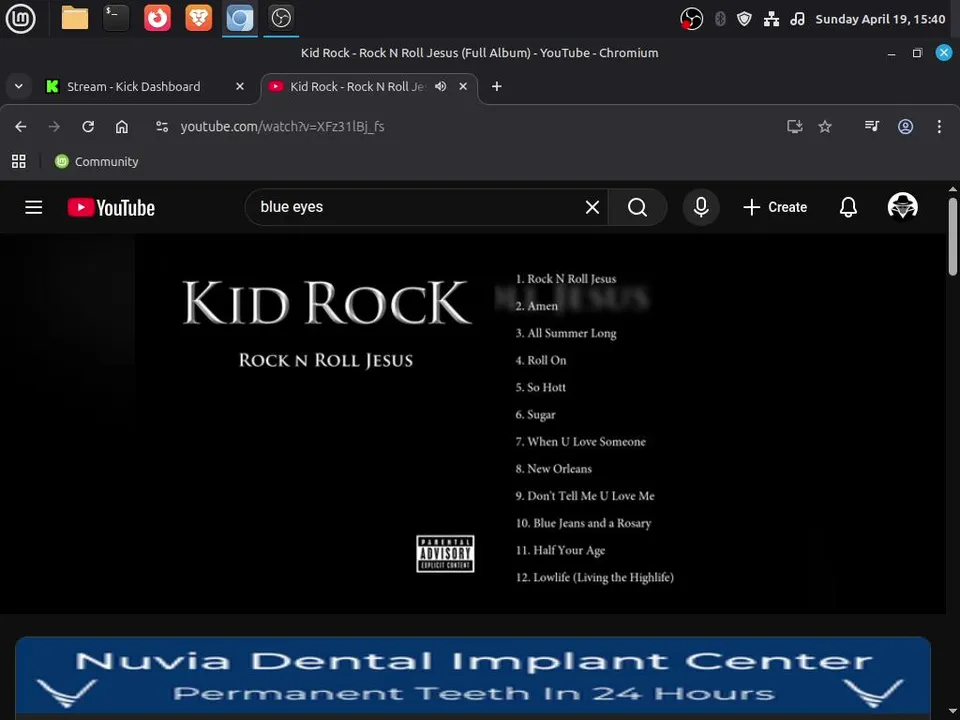Click track text "3. All Summer Long"
Viewport: 960px width, 720px height.
(566, 333)
